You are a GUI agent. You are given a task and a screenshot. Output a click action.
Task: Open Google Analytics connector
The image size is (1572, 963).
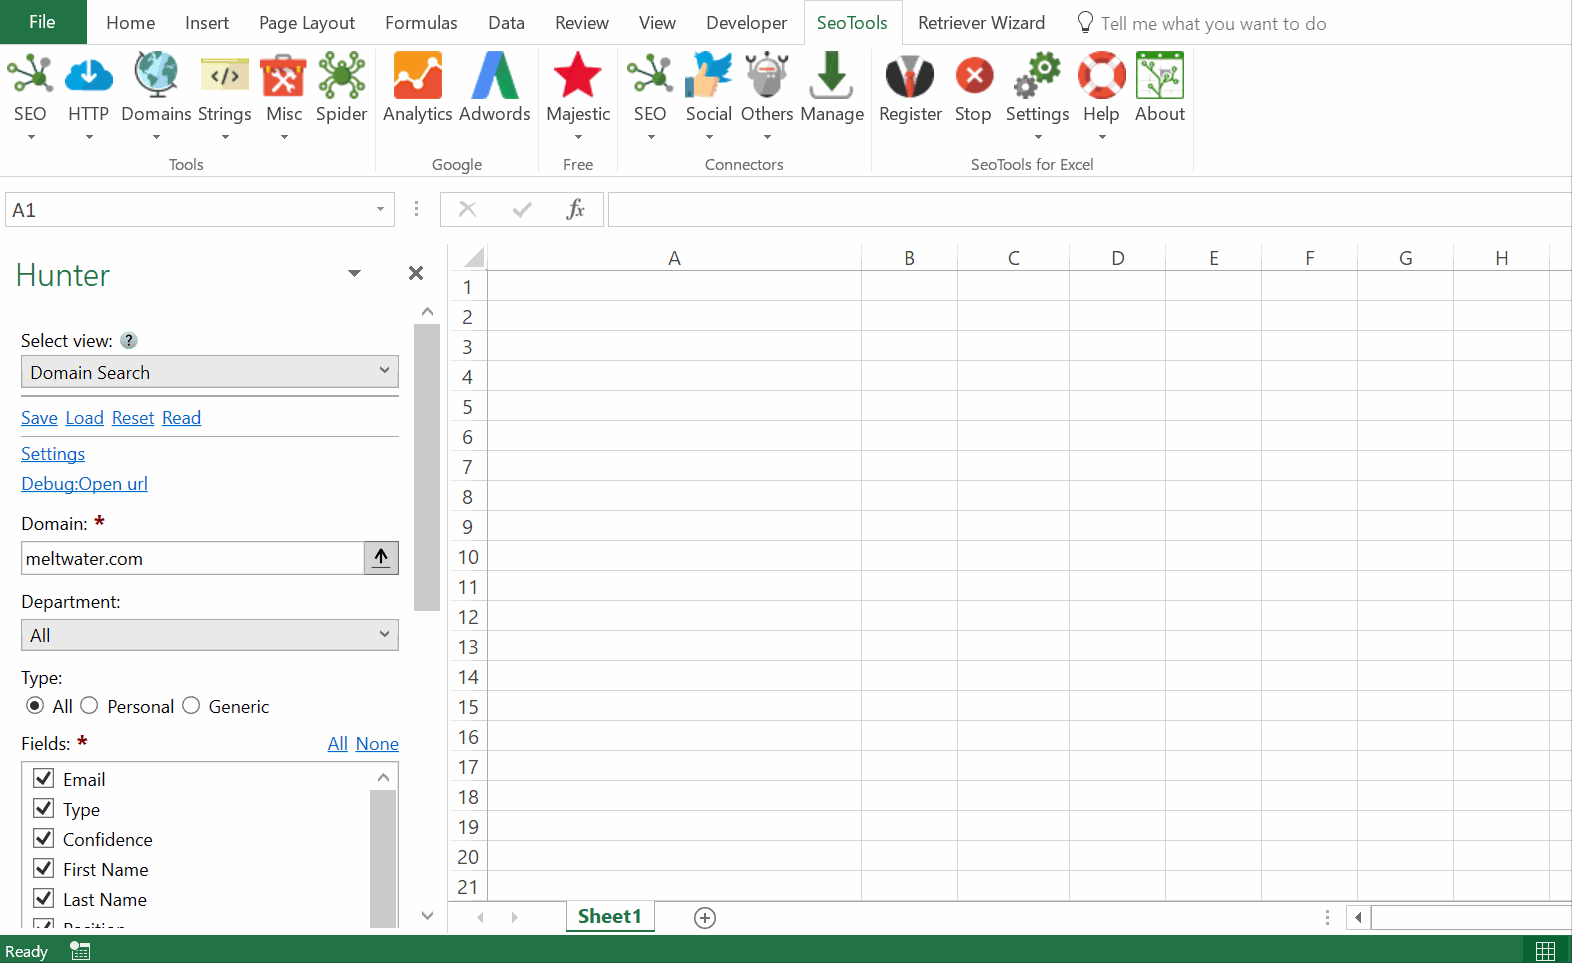(418, 76)
